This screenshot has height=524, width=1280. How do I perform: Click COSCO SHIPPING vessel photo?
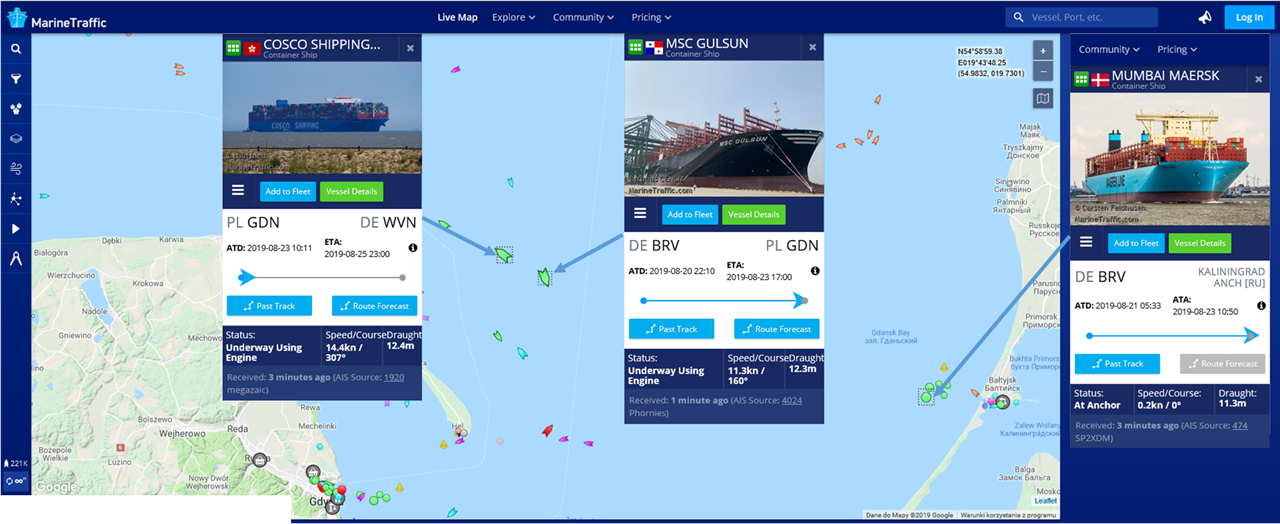click(x=322, y=118)
